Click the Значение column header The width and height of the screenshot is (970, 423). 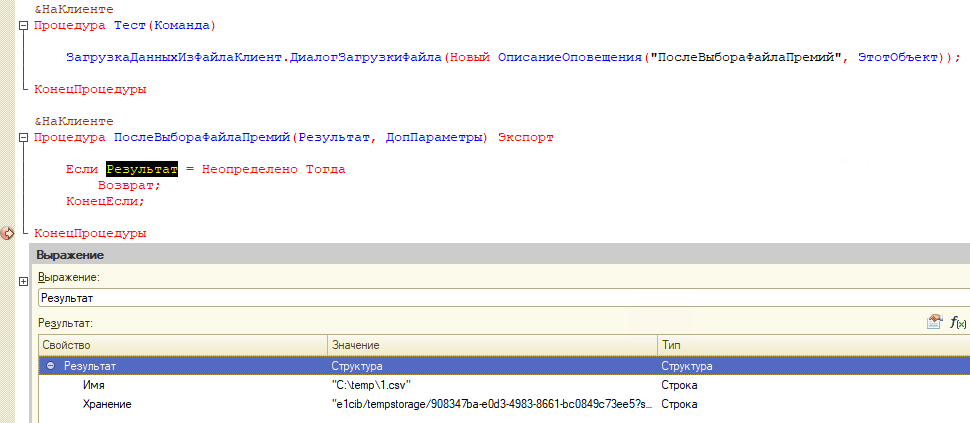click(x=490, y=345)
